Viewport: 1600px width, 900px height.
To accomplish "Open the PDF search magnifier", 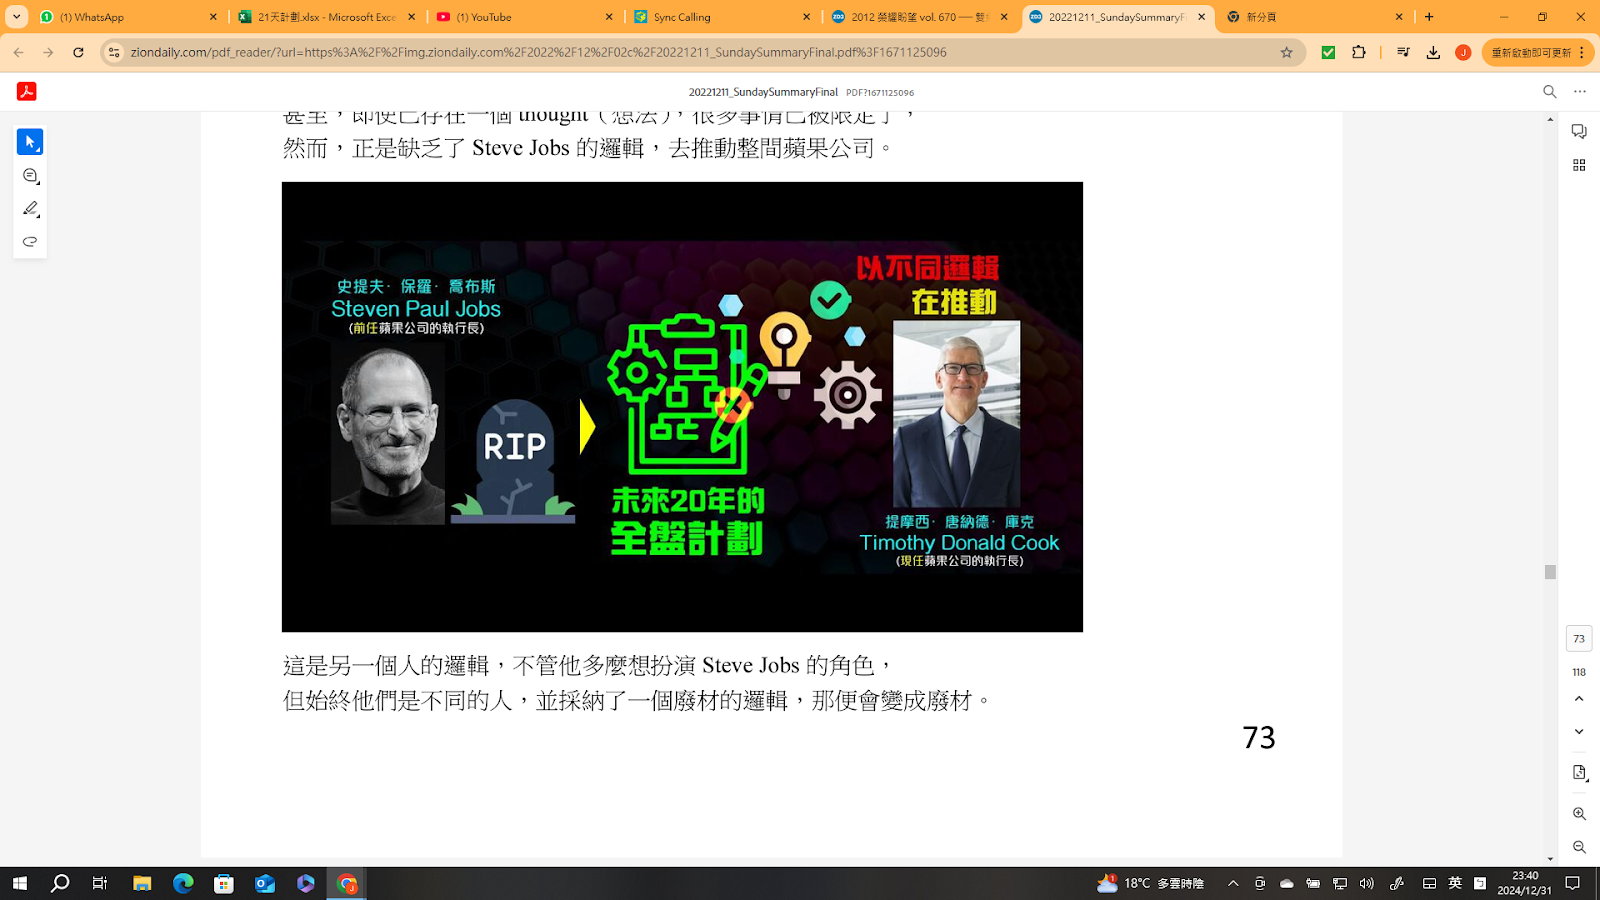I will [x=1550, y=91].
